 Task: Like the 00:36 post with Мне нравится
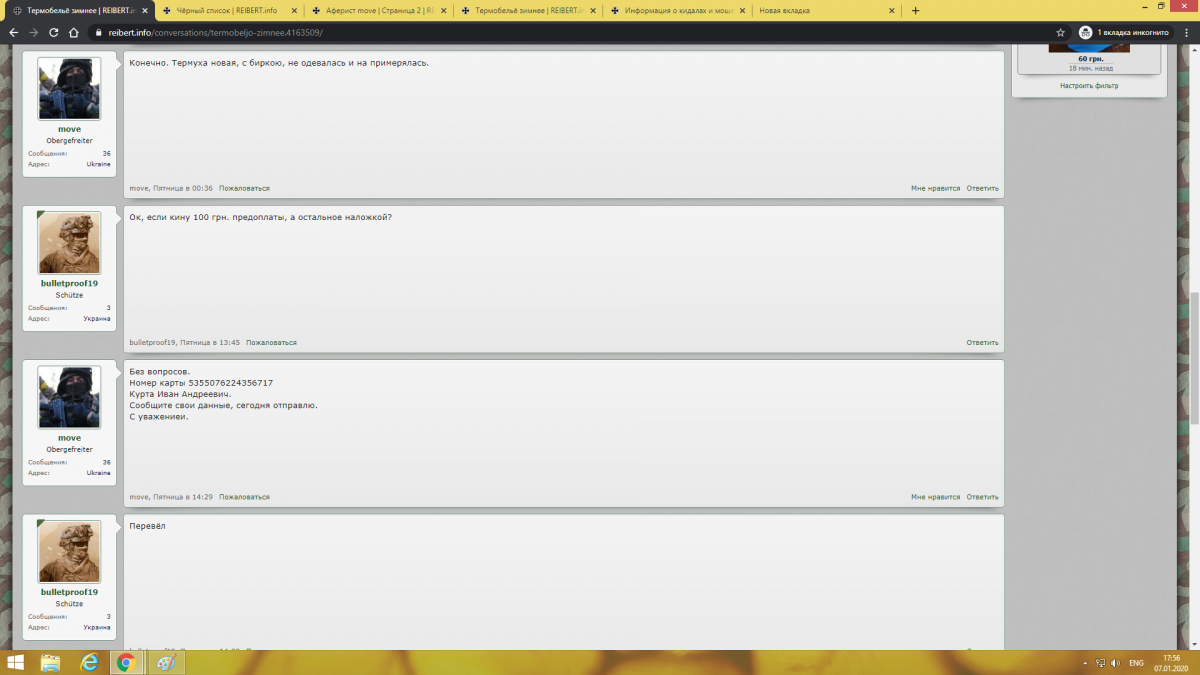tap(935, 188)
